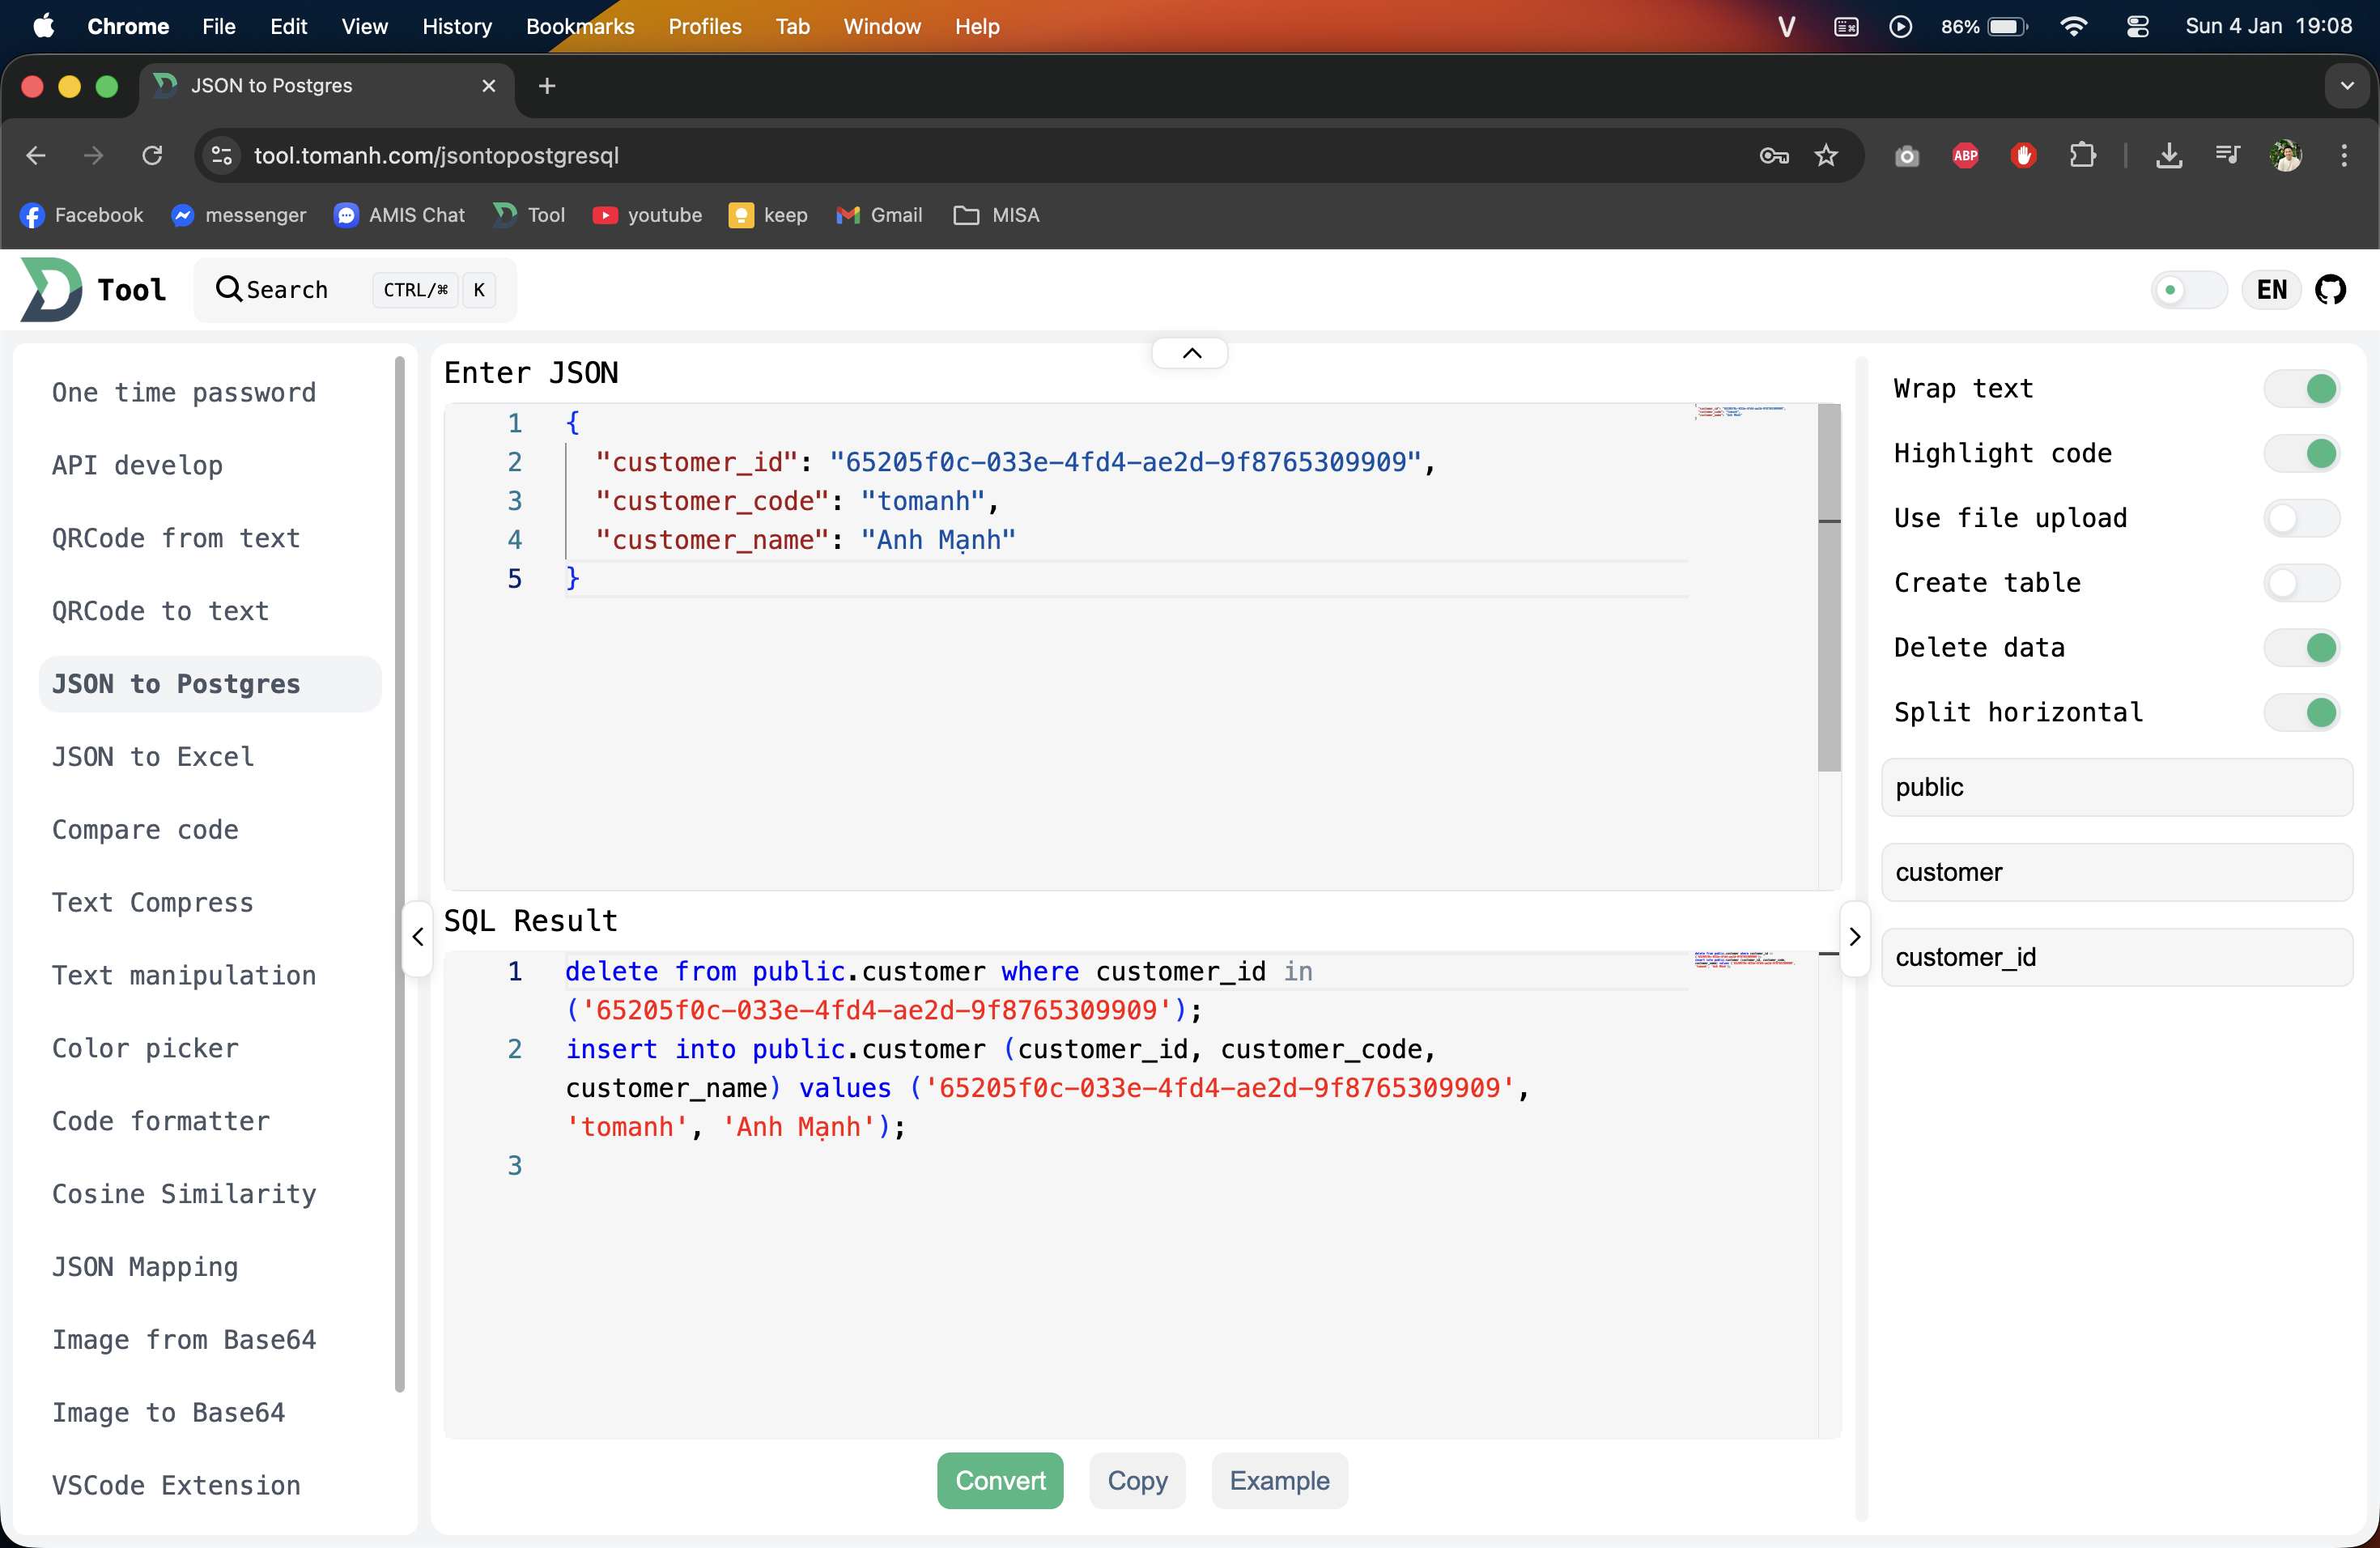Click the ABP adblocker extension icon
The image size is (2380, 1548).
point(1964,156)
